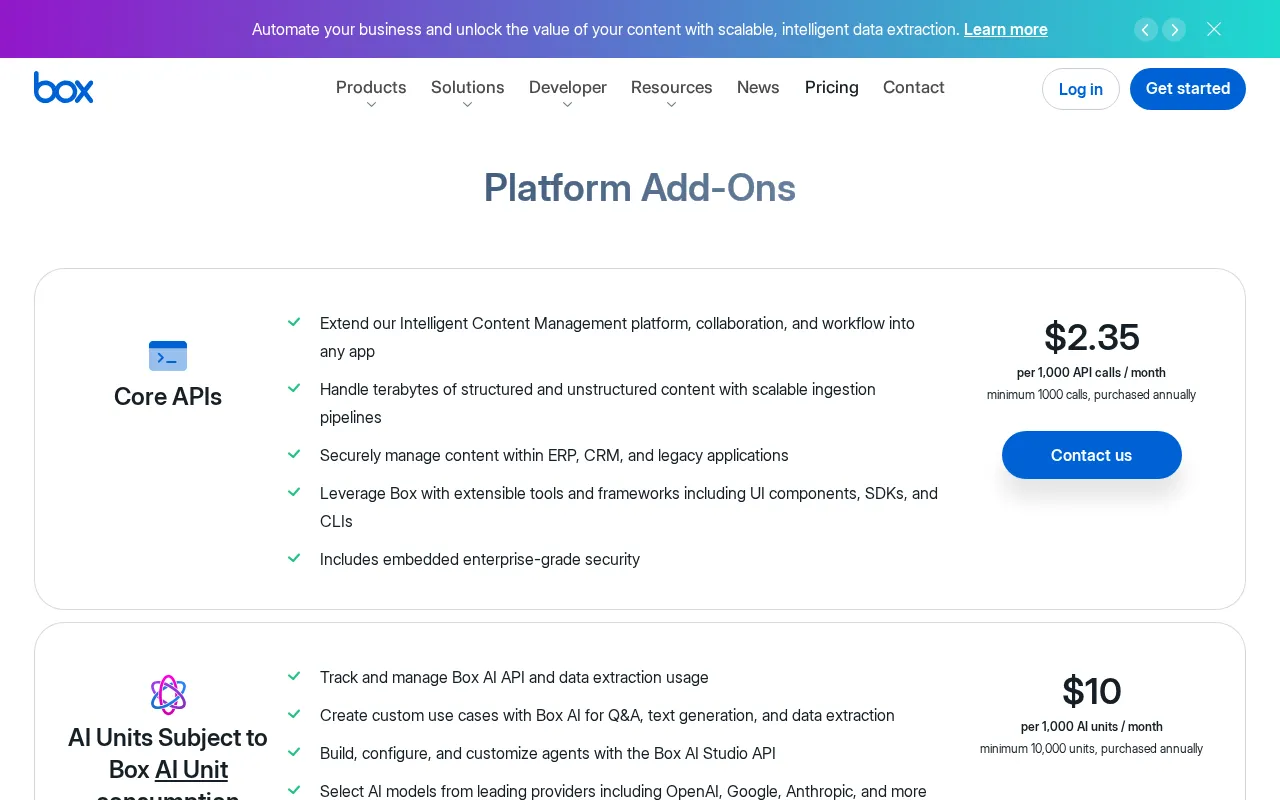
Task: Follow the Learn more banner link
Action: point(1006,29)
